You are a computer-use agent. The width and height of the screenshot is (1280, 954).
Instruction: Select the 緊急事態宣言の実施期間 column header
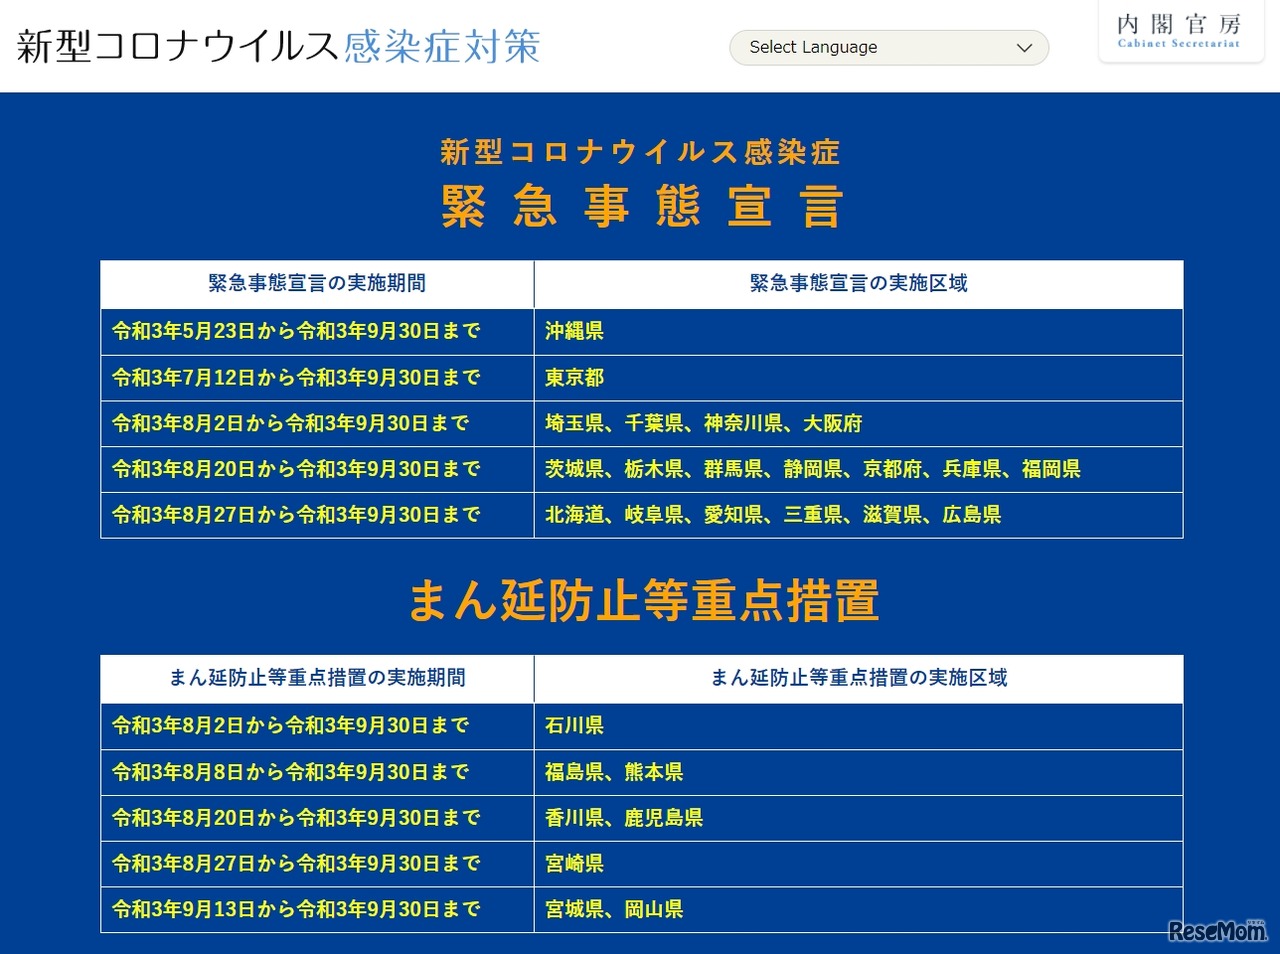pyautogui.click(x=316, y=284)
